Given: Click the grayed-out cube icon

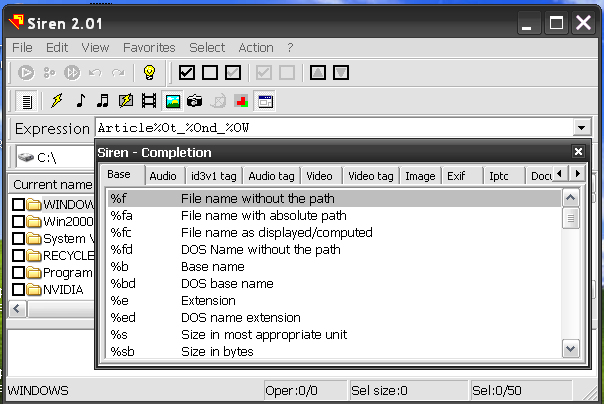Looking at the screenshot, I should coord(218,101).
